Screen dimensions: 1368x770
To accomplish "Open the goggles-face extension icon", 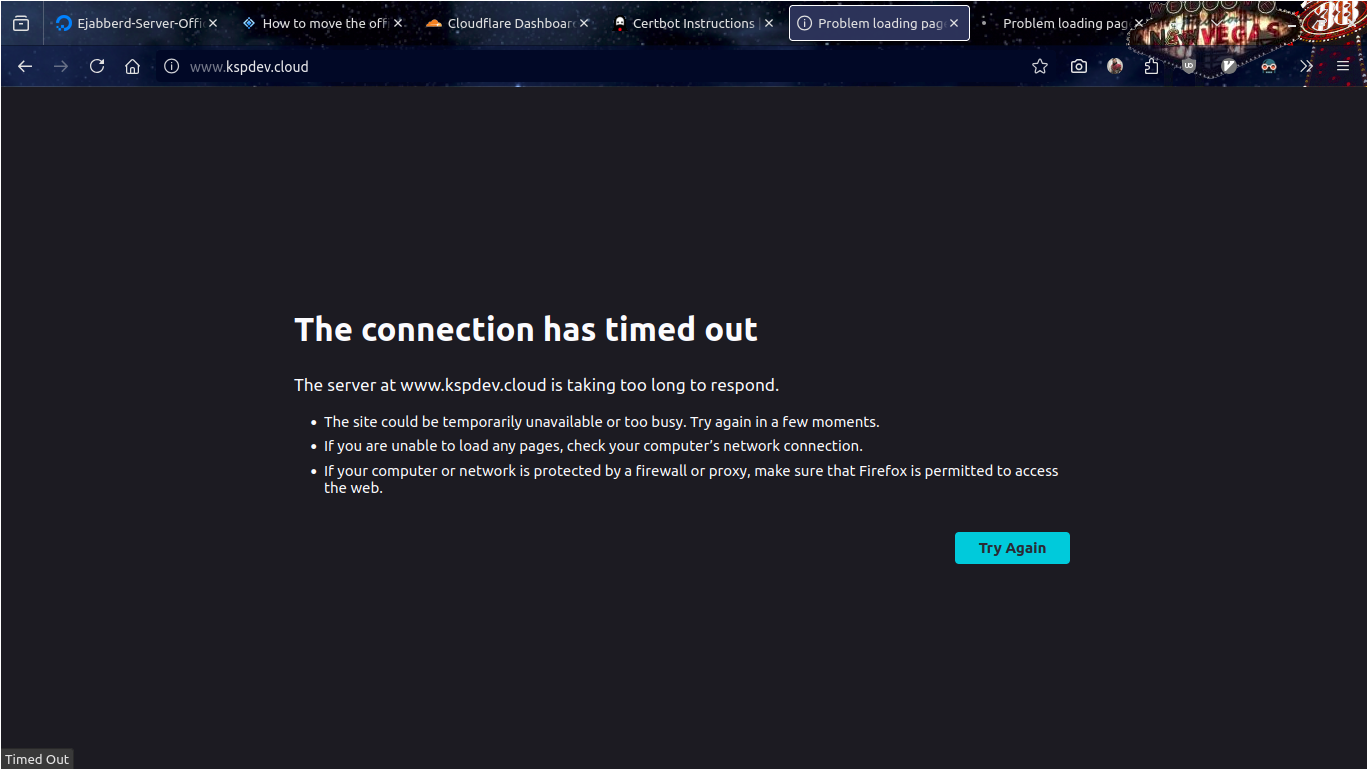I will coord(1269,66).
